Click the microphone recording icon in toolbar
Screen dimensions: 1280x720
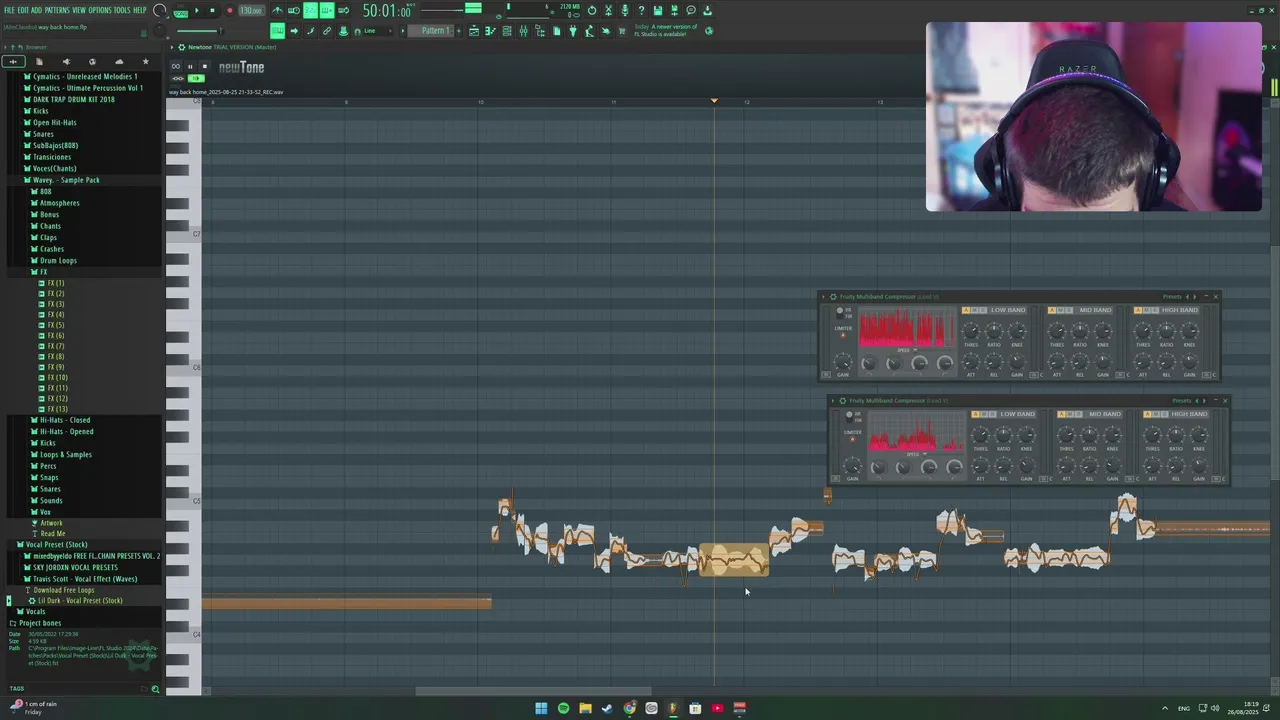pyautogui.click(x=625, y=10)
